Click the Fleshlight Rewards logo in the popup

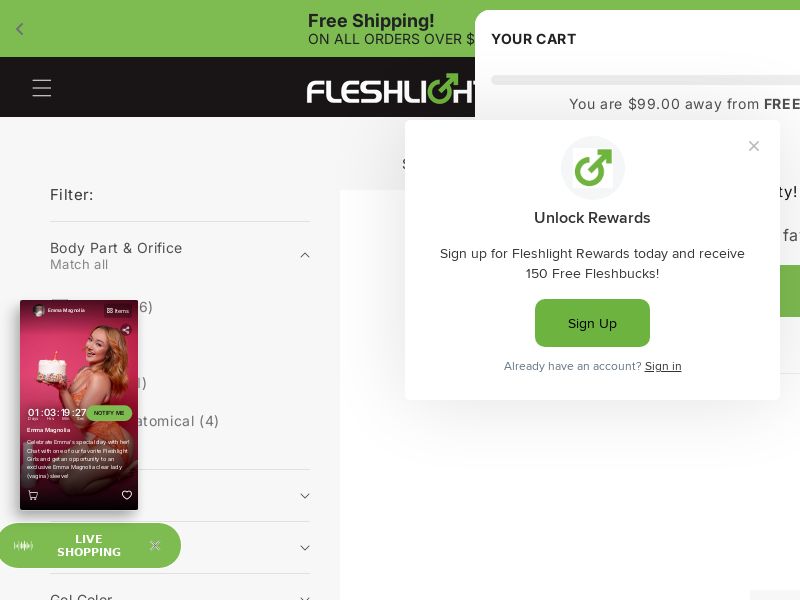(592, 167)
